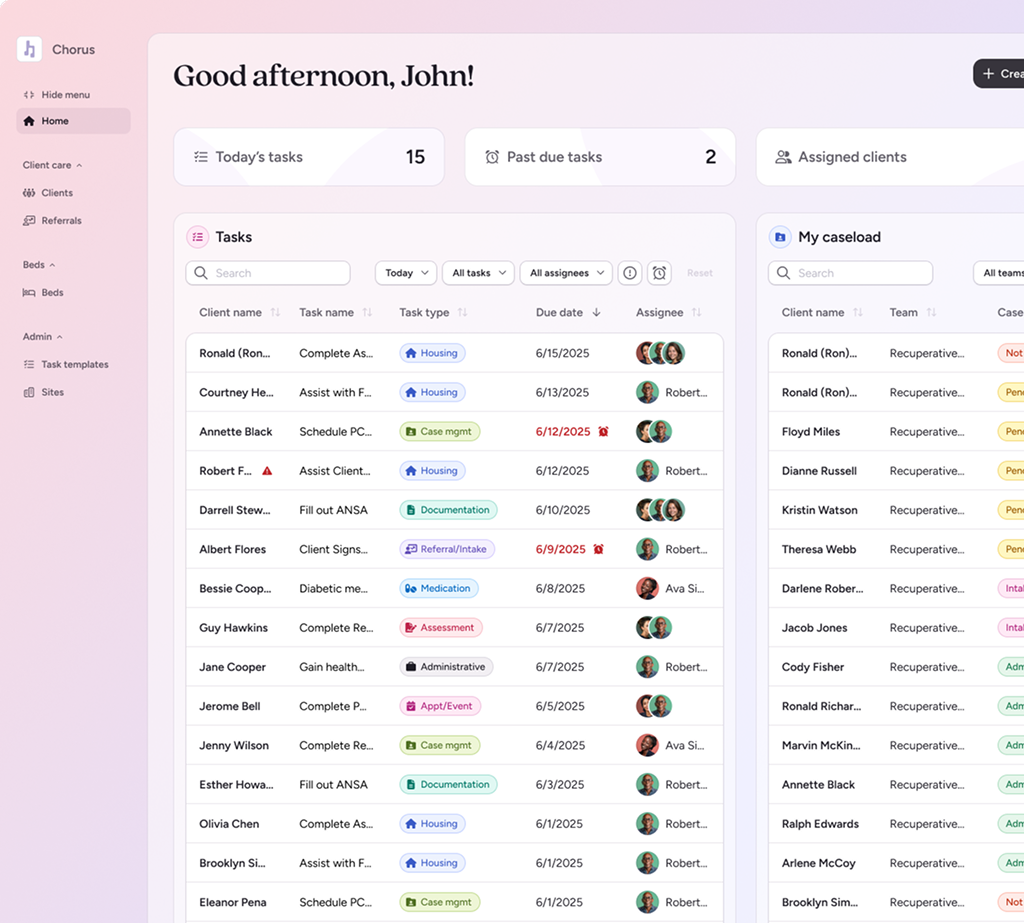Open Floyd Miles in My caseload

811,431
